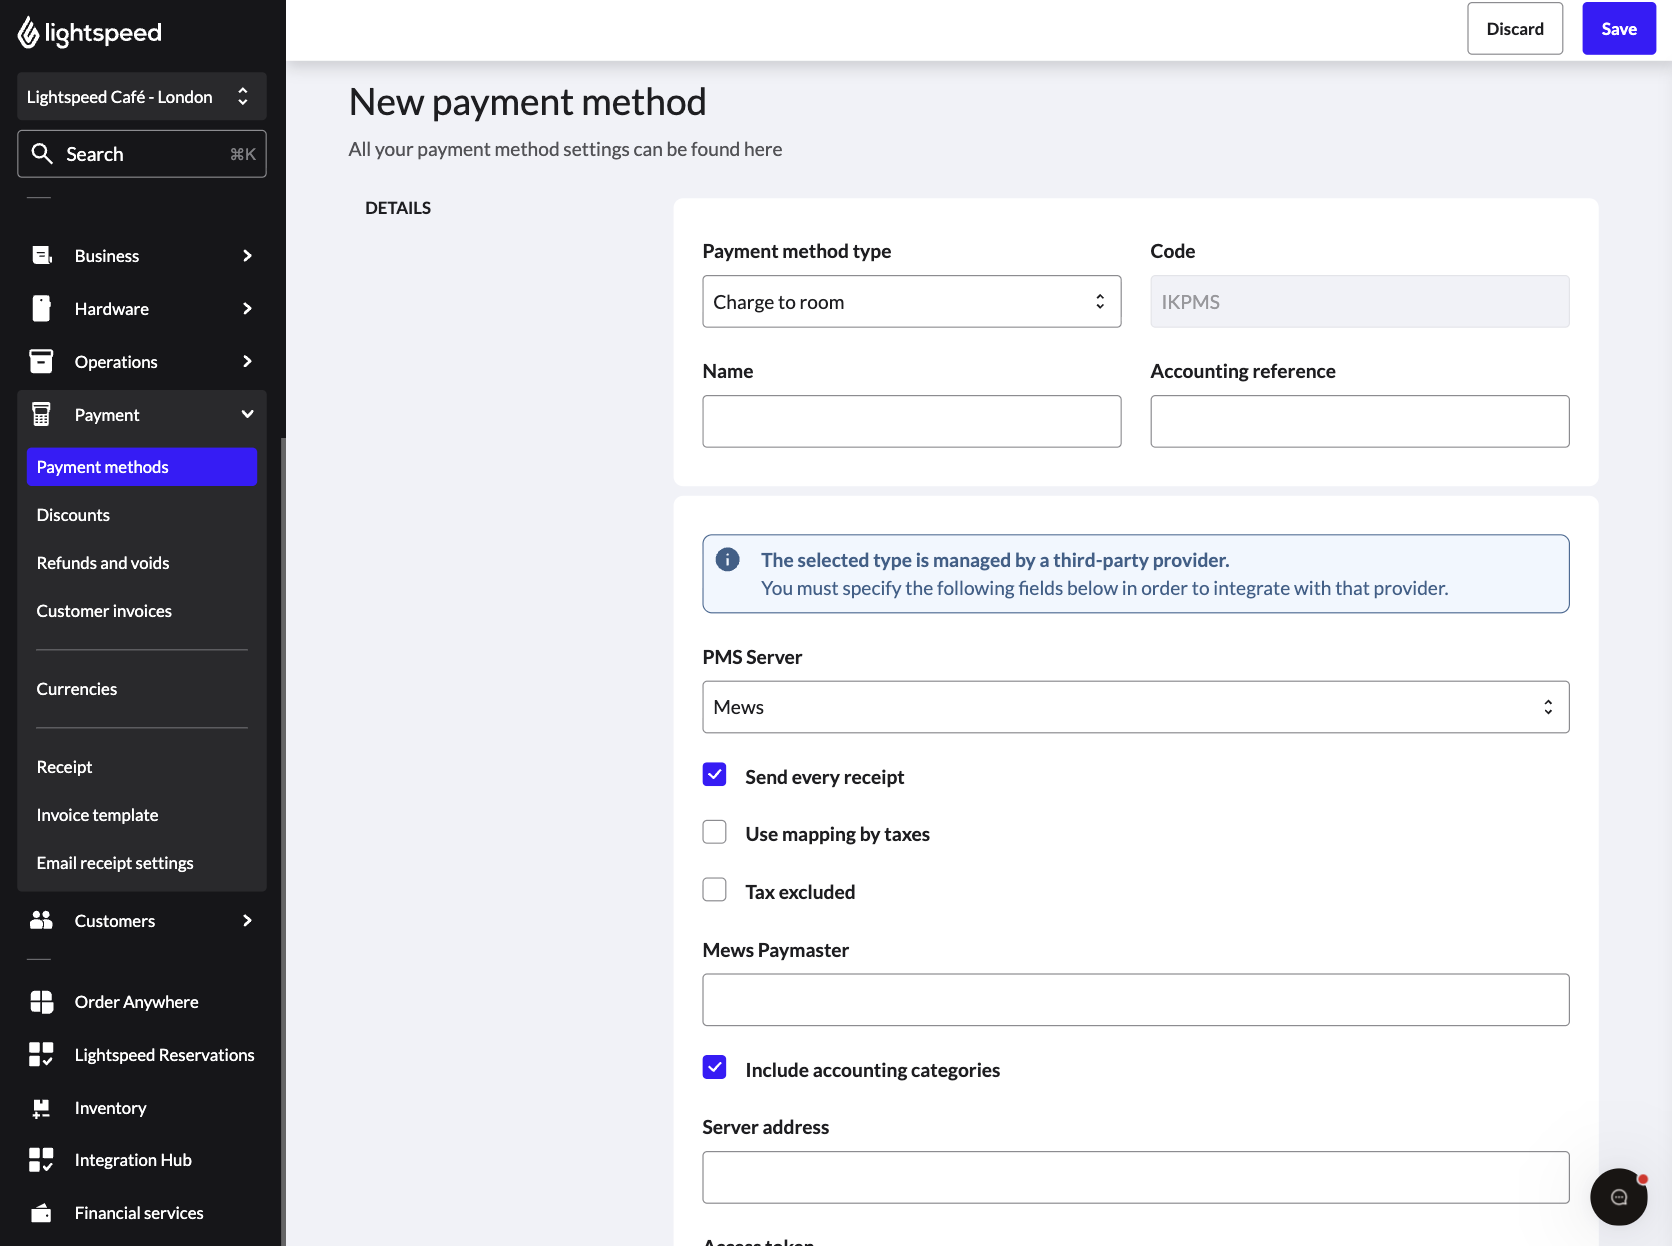Click the search magnifier icon
This screenshot has height=1246, width=1672.
[42, 153]
